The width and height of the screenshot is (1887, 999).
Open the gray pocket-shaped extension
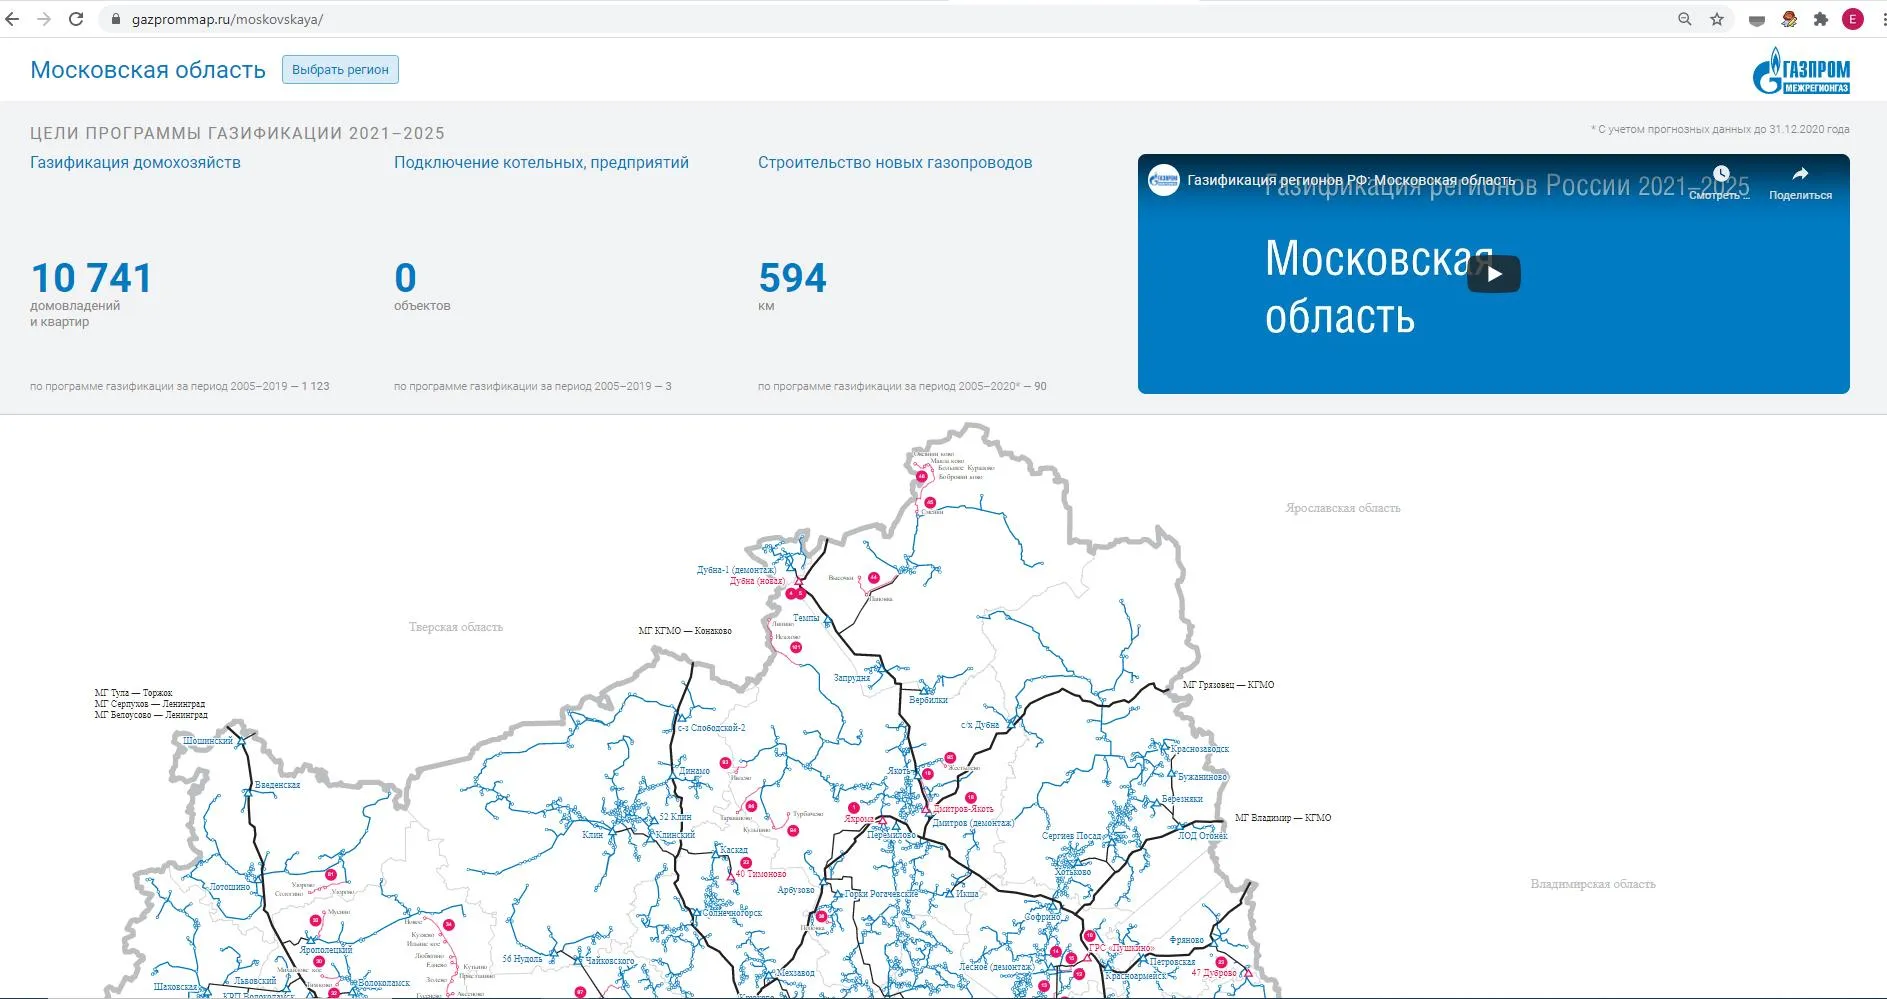(x=1757, y=20)
